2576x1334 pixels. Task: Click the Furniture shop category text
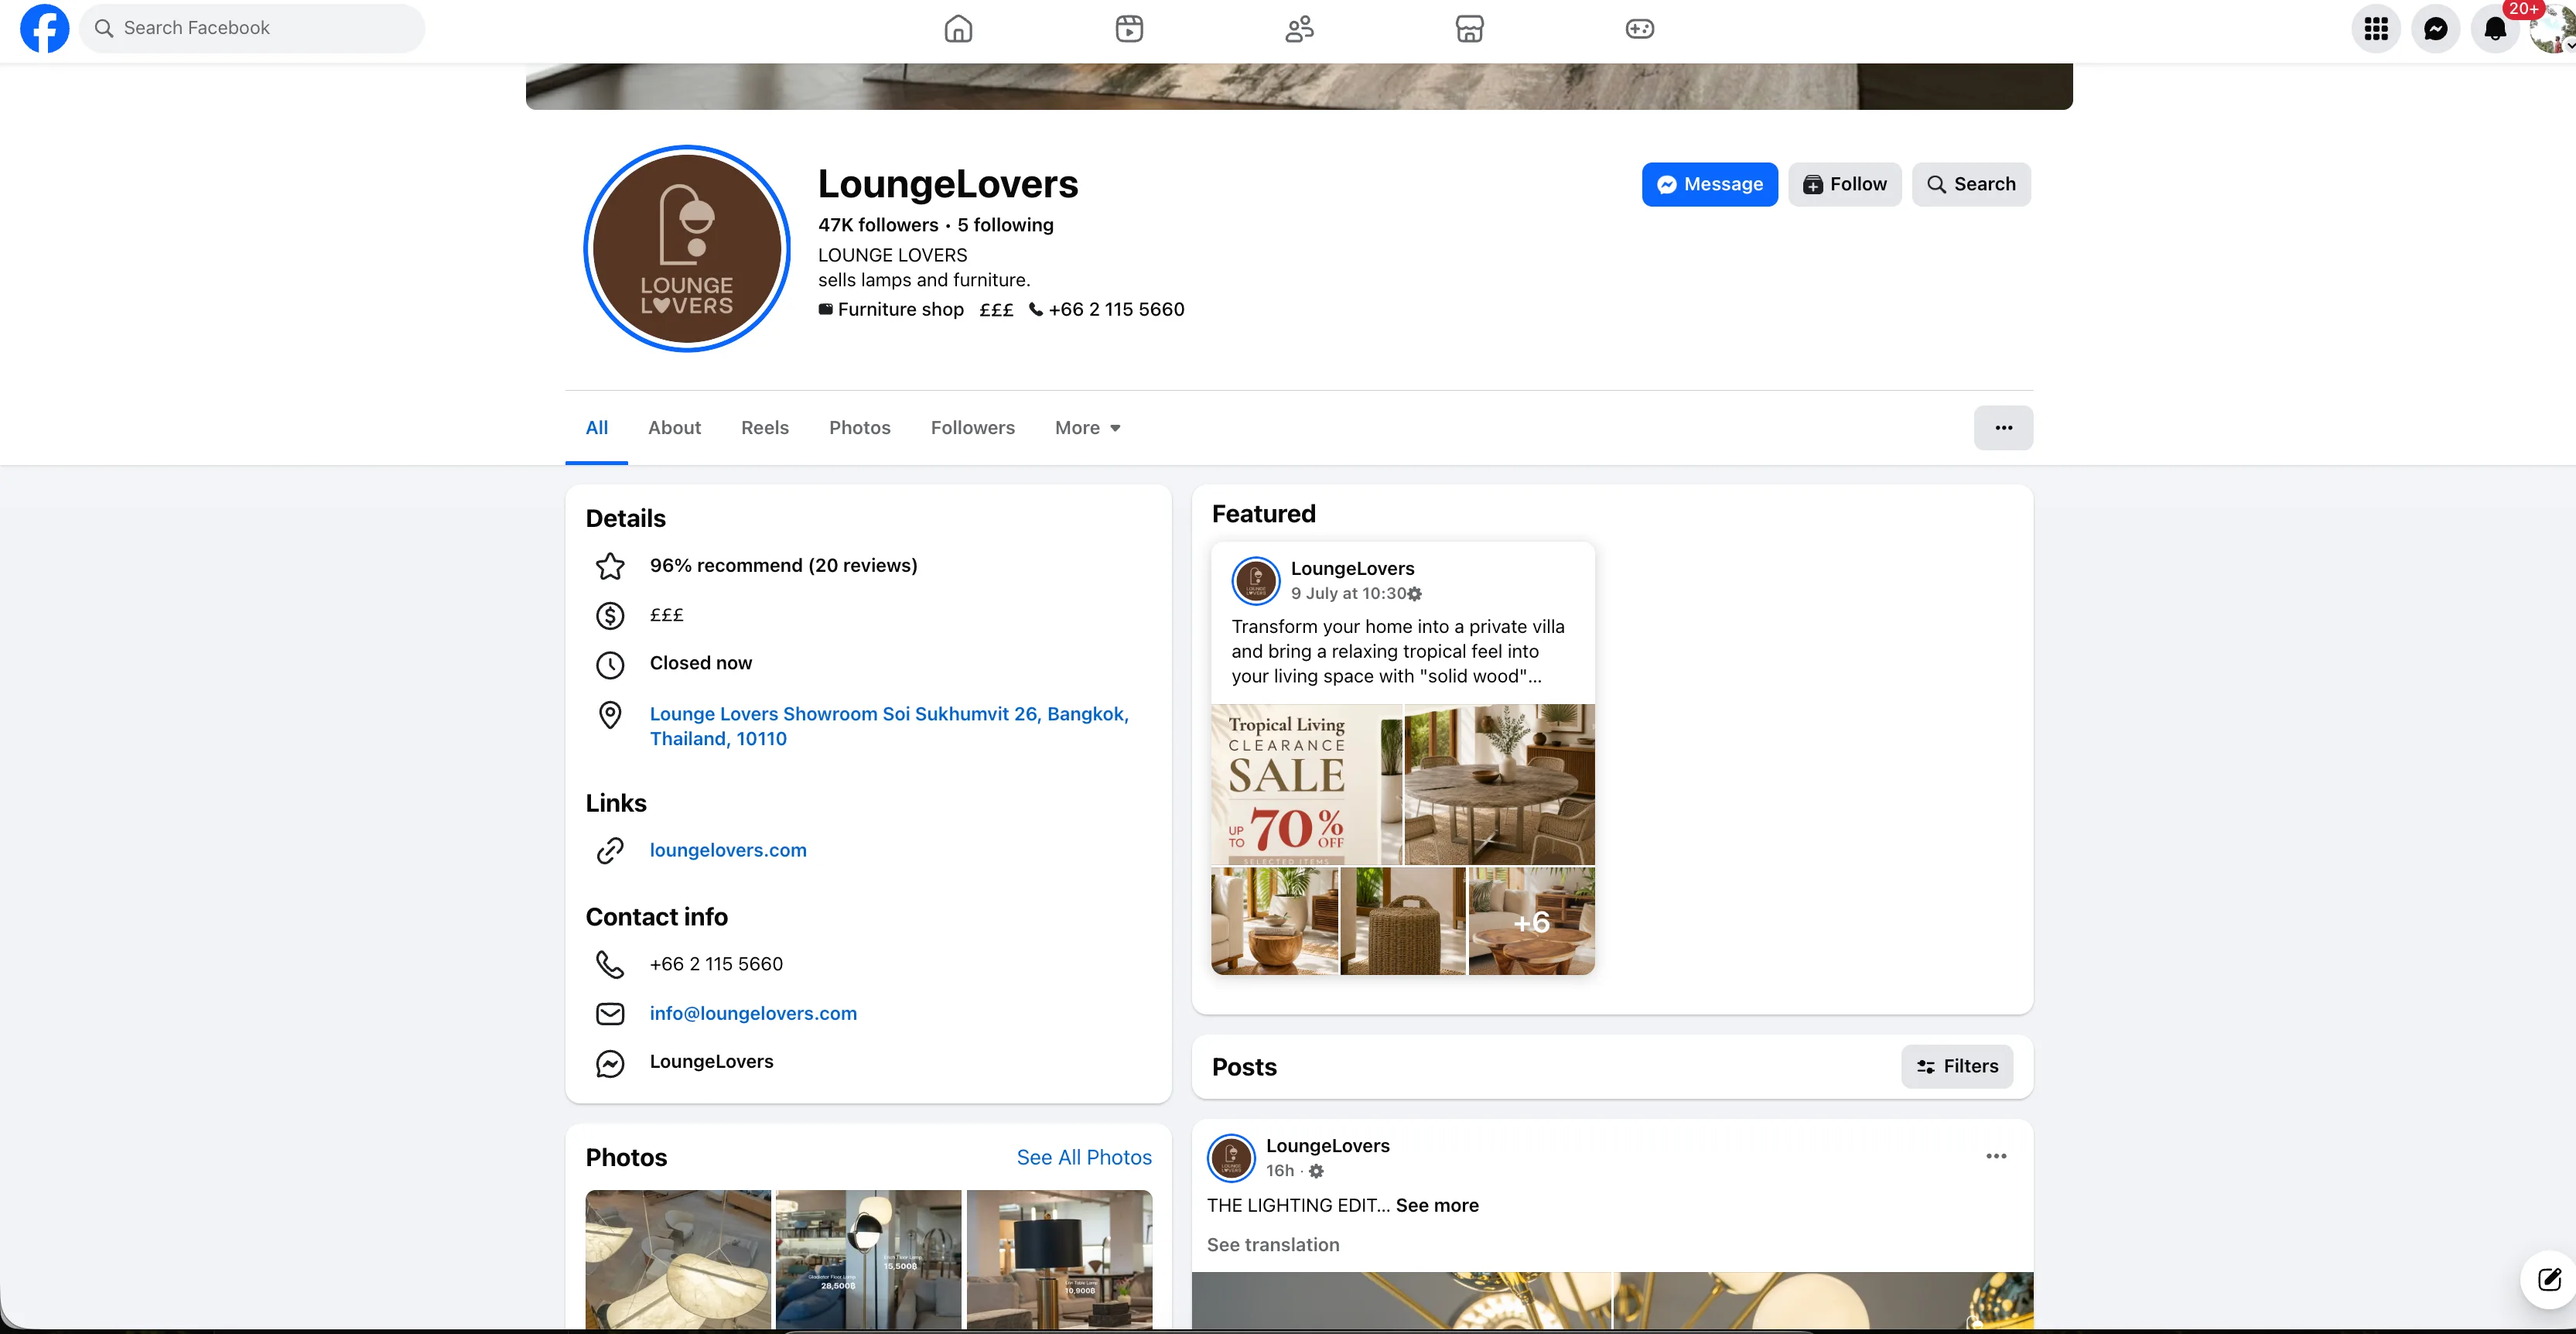pos(900,310)
